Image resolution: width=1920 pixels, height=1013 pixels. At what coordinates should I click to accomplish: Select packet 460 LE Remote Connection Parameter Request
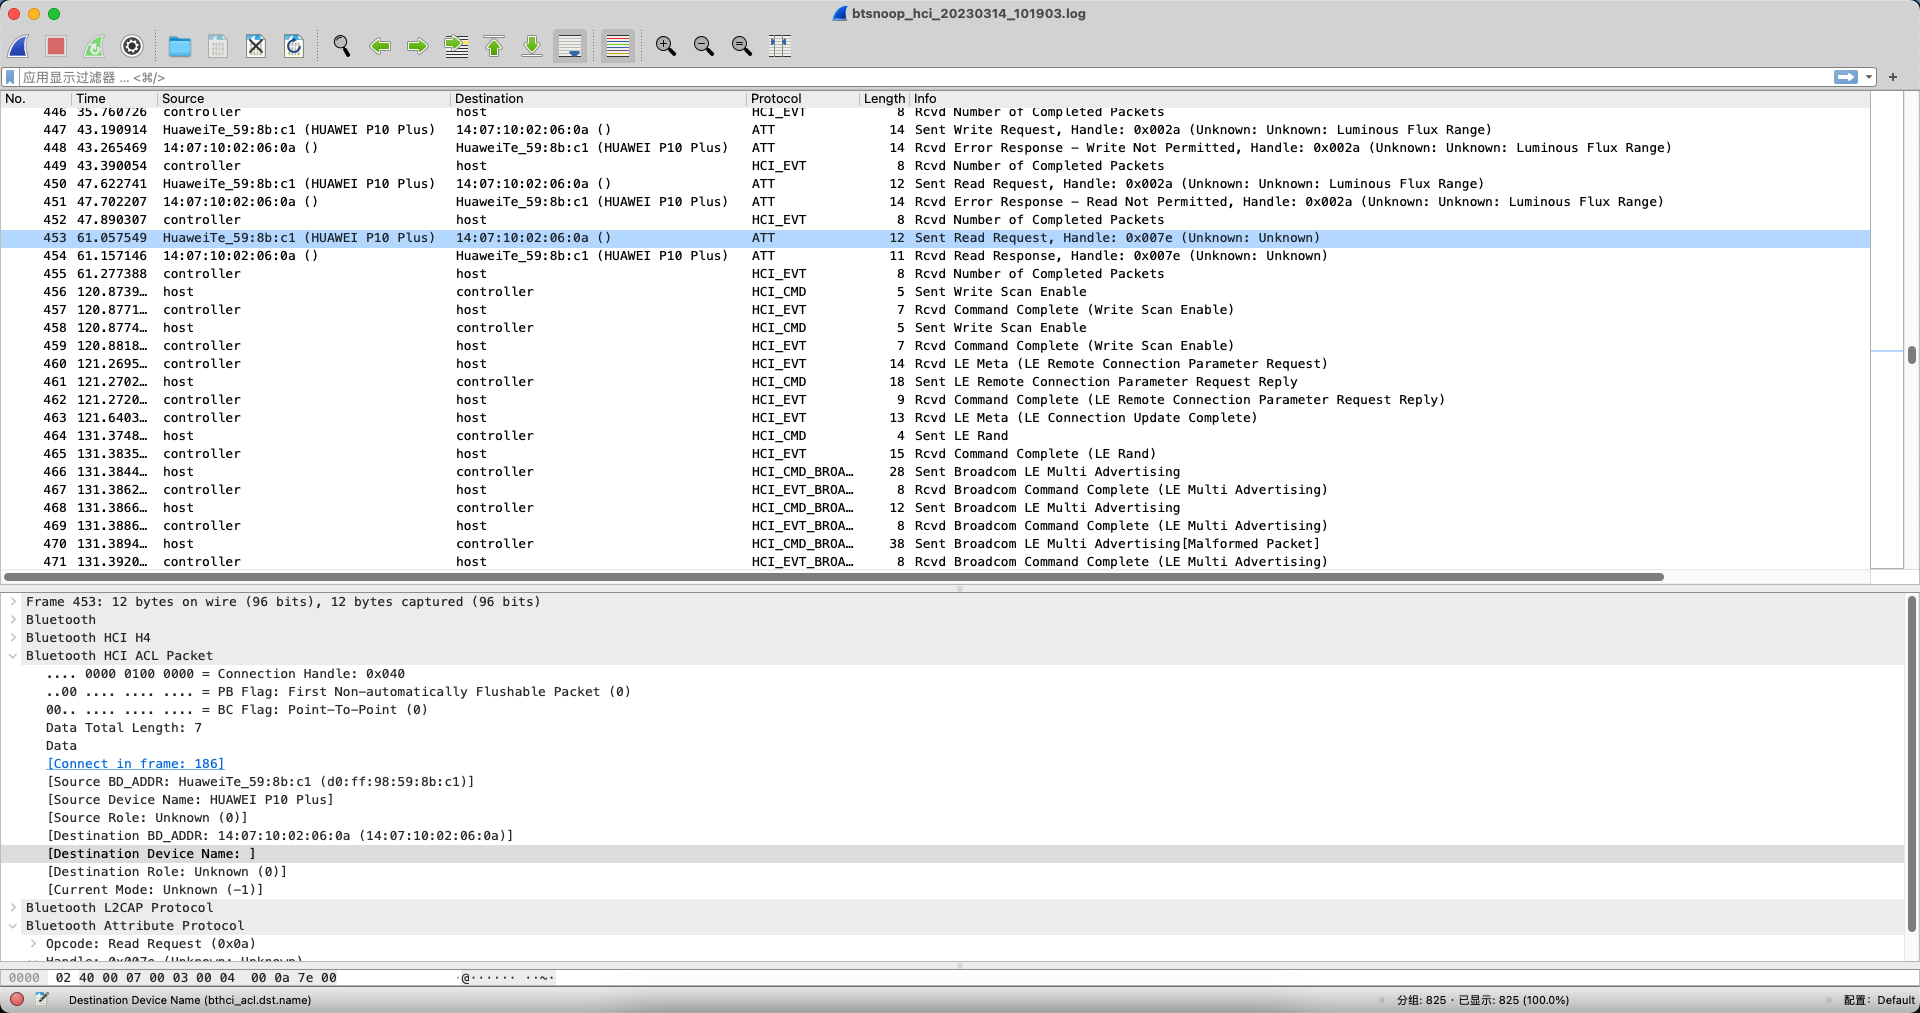pyautogui.click(x=935, y=364)
